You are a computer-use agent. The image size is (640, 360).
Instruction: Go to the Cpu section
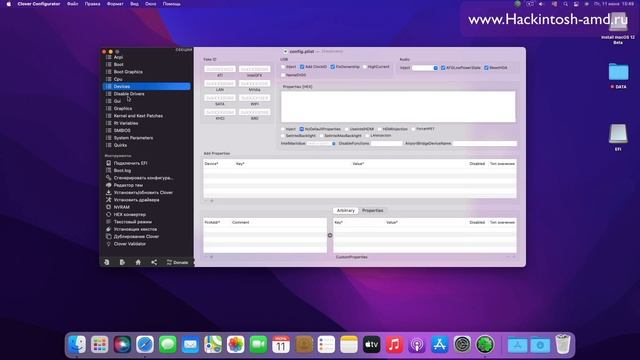click(x=118, y=79)
